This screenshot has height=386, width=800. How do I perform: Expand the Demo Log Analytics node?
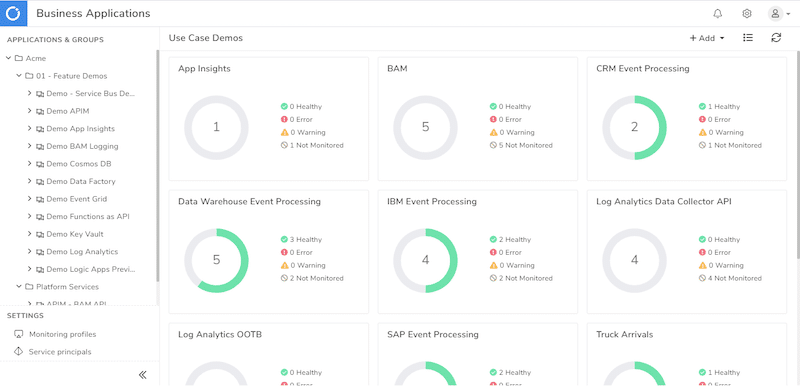pyautogui.click(x=30, y=252)
